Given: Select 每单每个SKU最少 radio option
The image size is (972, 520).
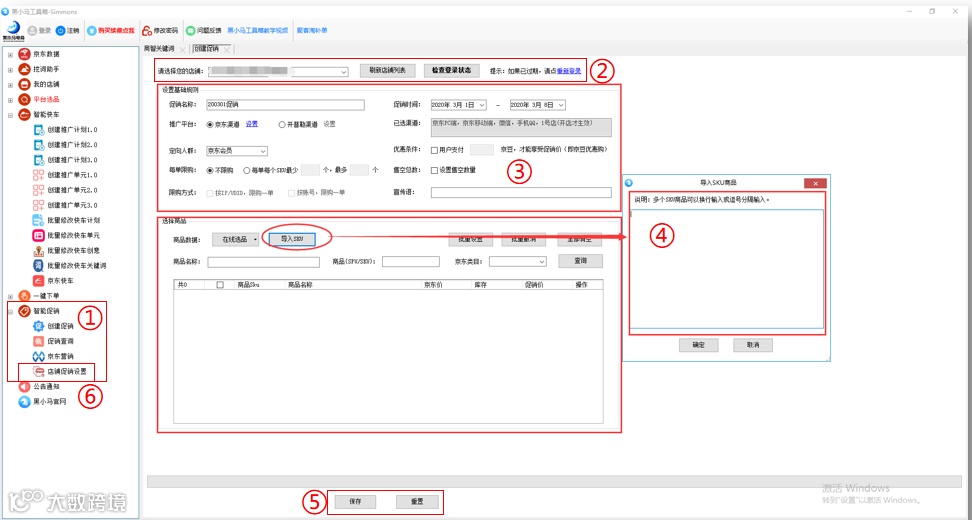Looking at the screenshot, I should tap(247, 170).
